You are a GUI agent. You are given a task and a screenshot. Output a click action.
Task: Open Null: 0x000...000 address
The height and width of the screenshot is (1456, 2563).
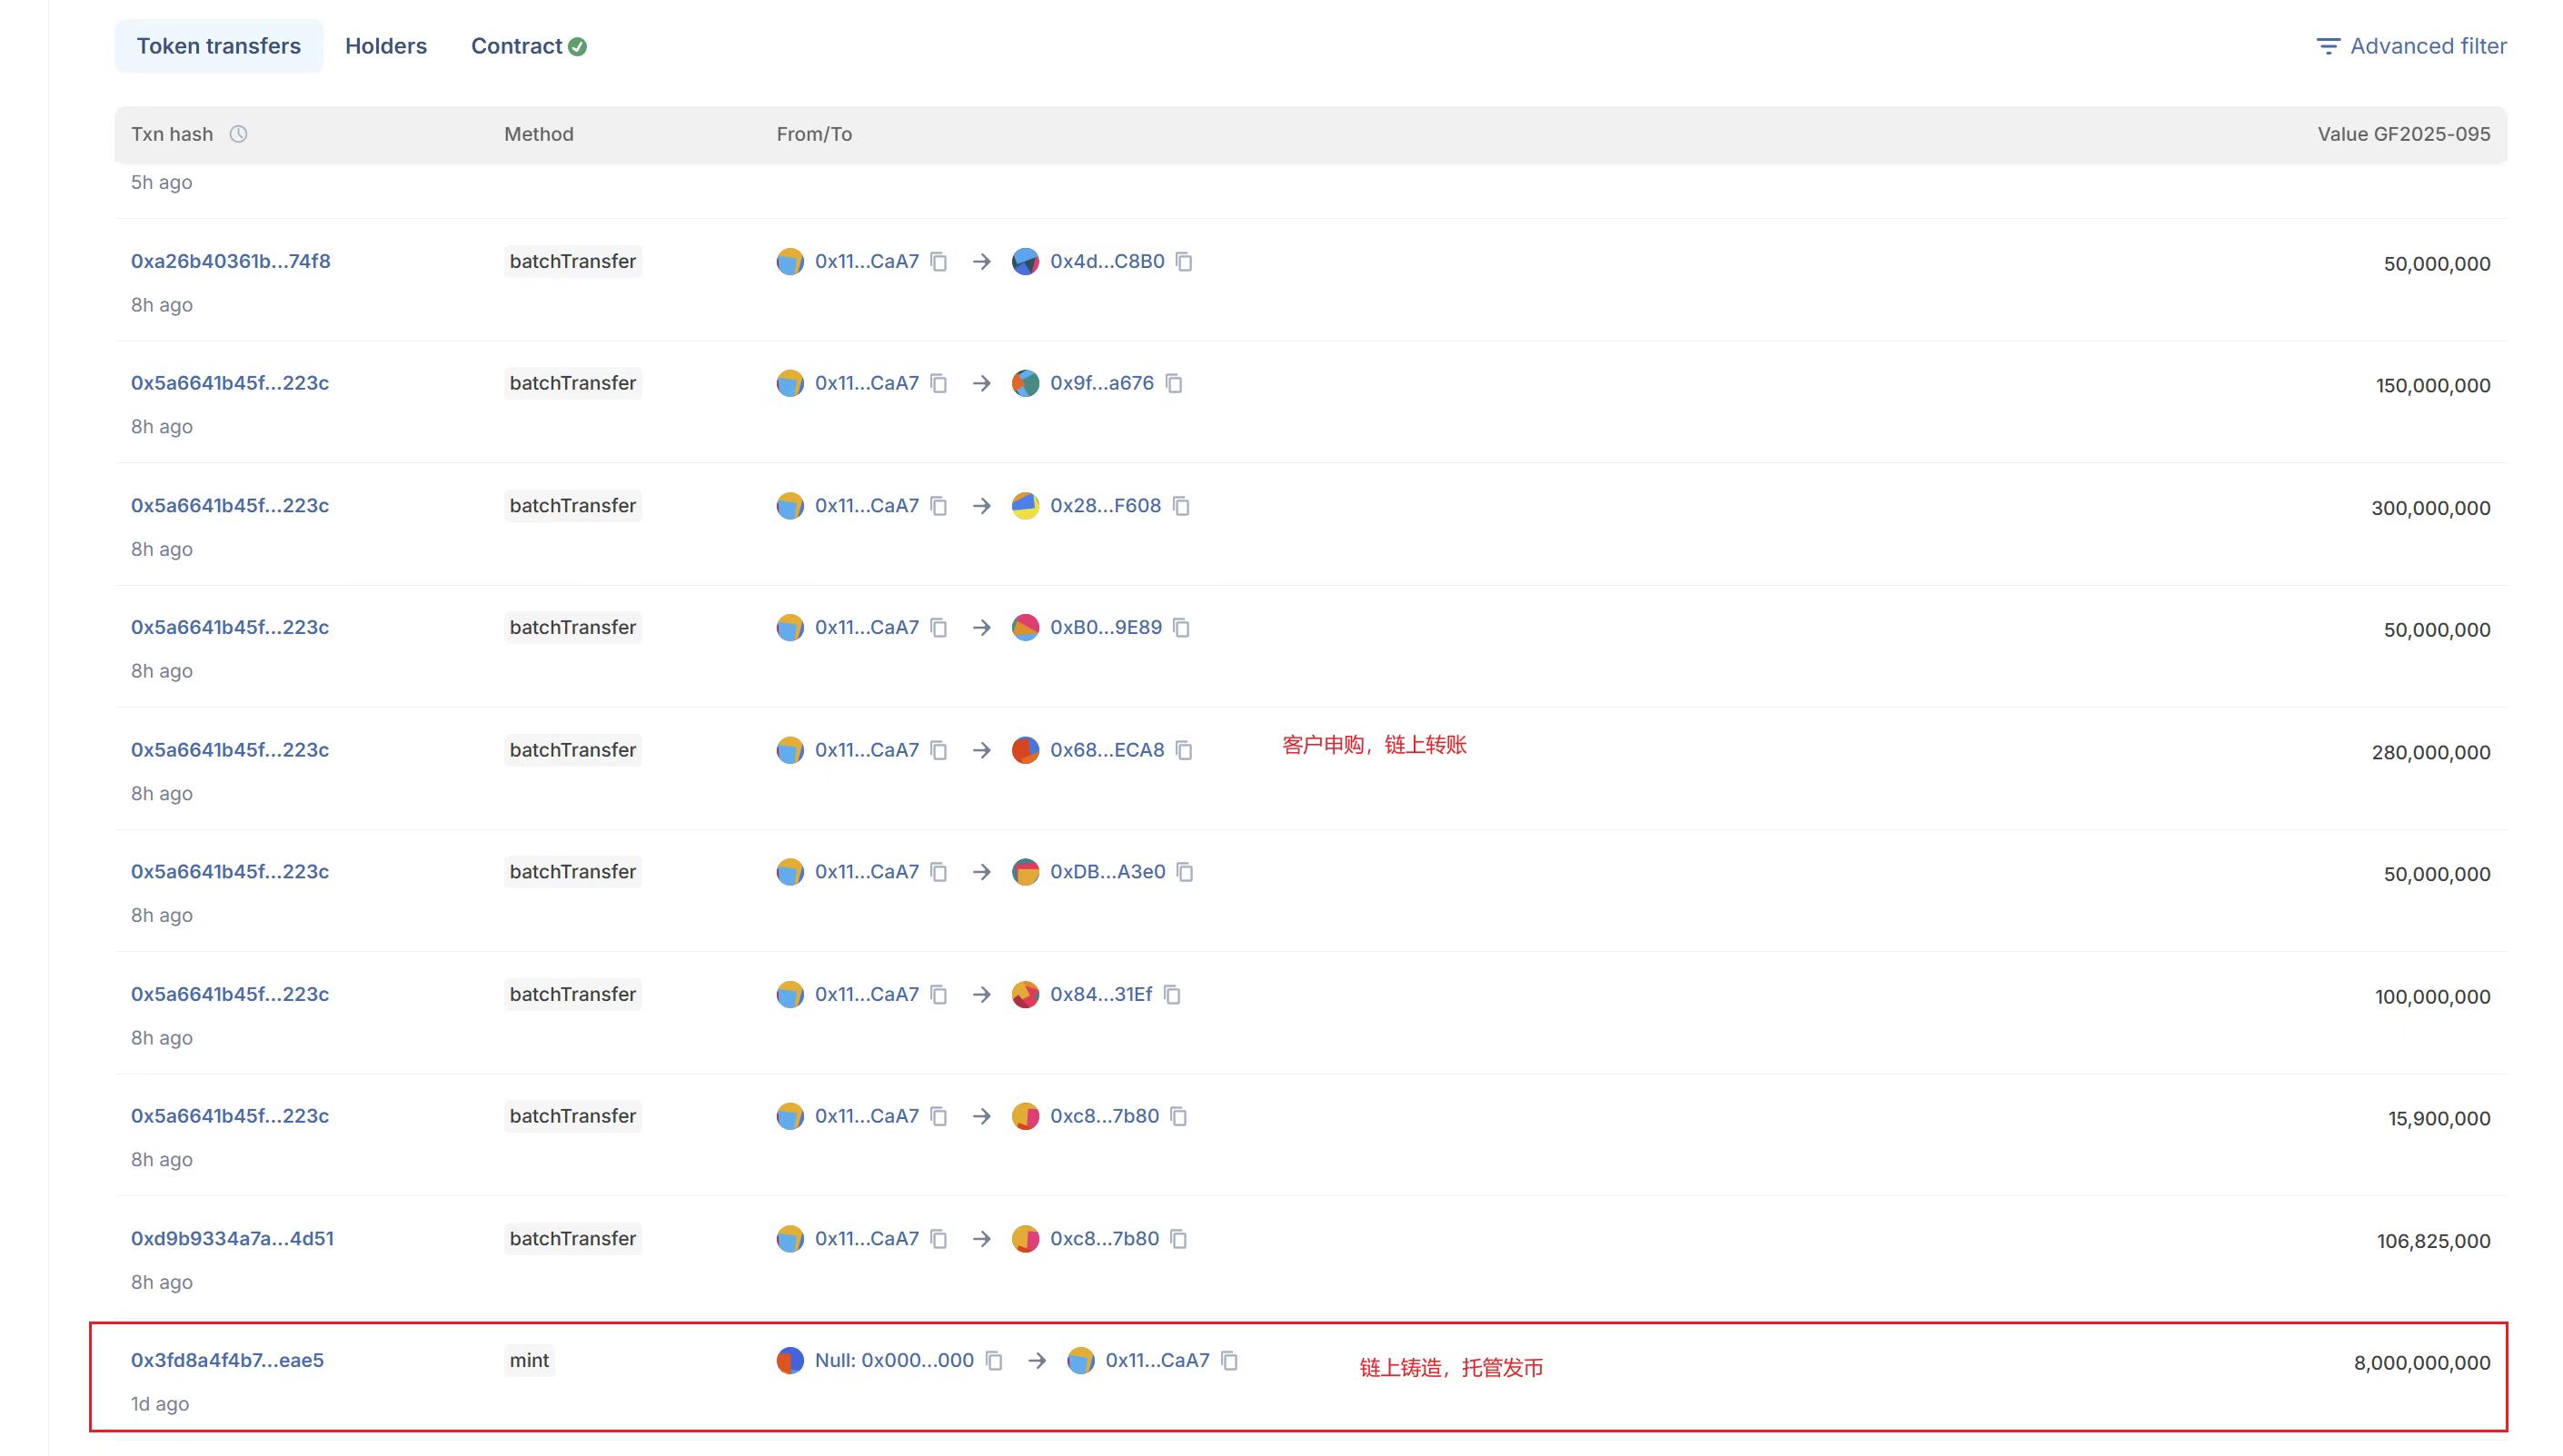pos(894,1360)
